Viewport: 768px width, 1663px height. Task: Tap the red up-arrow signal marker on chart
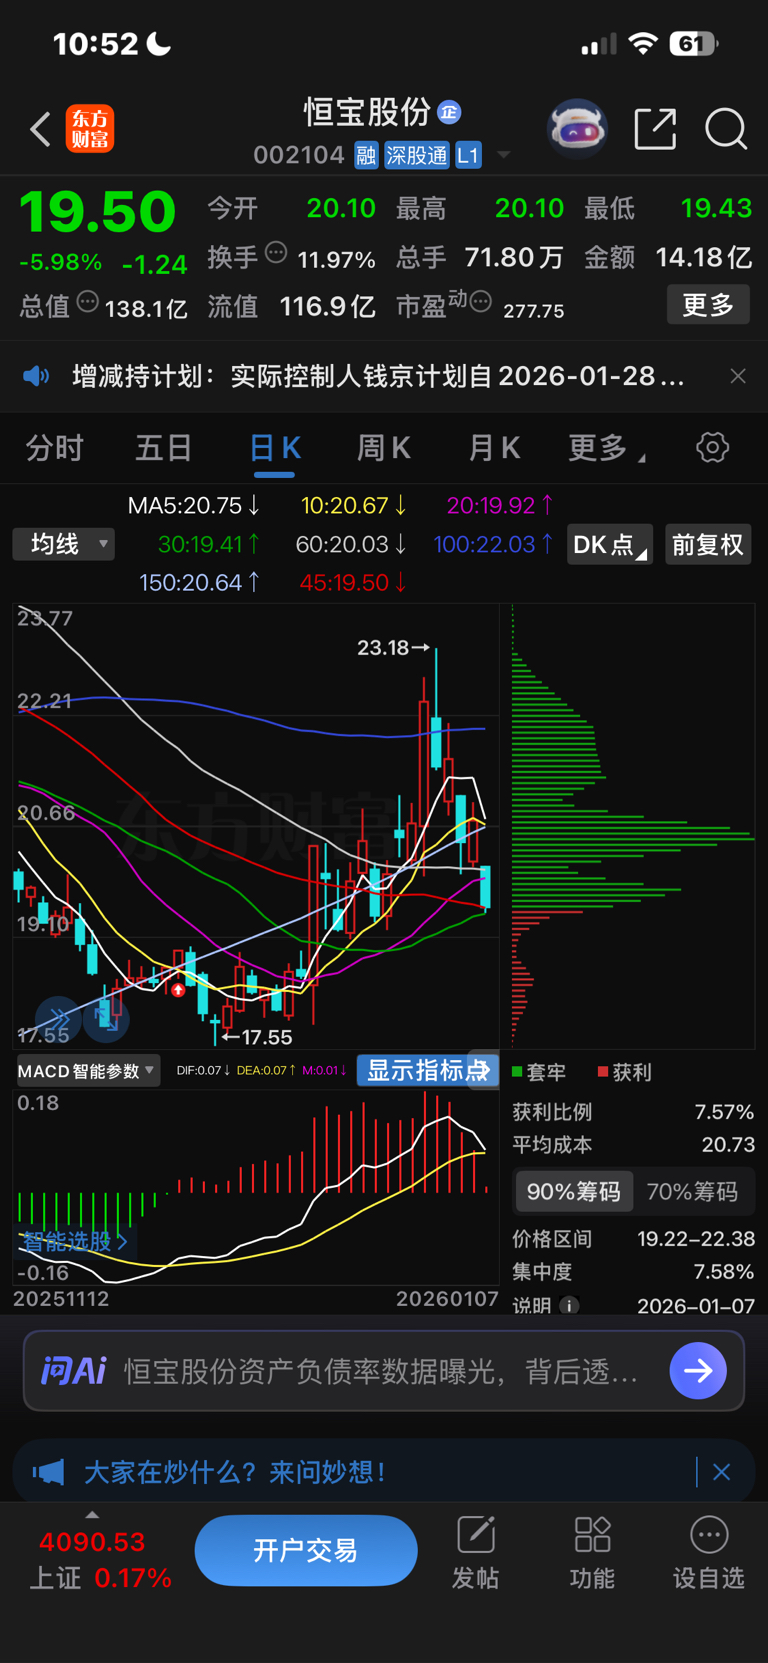[178, 990]
